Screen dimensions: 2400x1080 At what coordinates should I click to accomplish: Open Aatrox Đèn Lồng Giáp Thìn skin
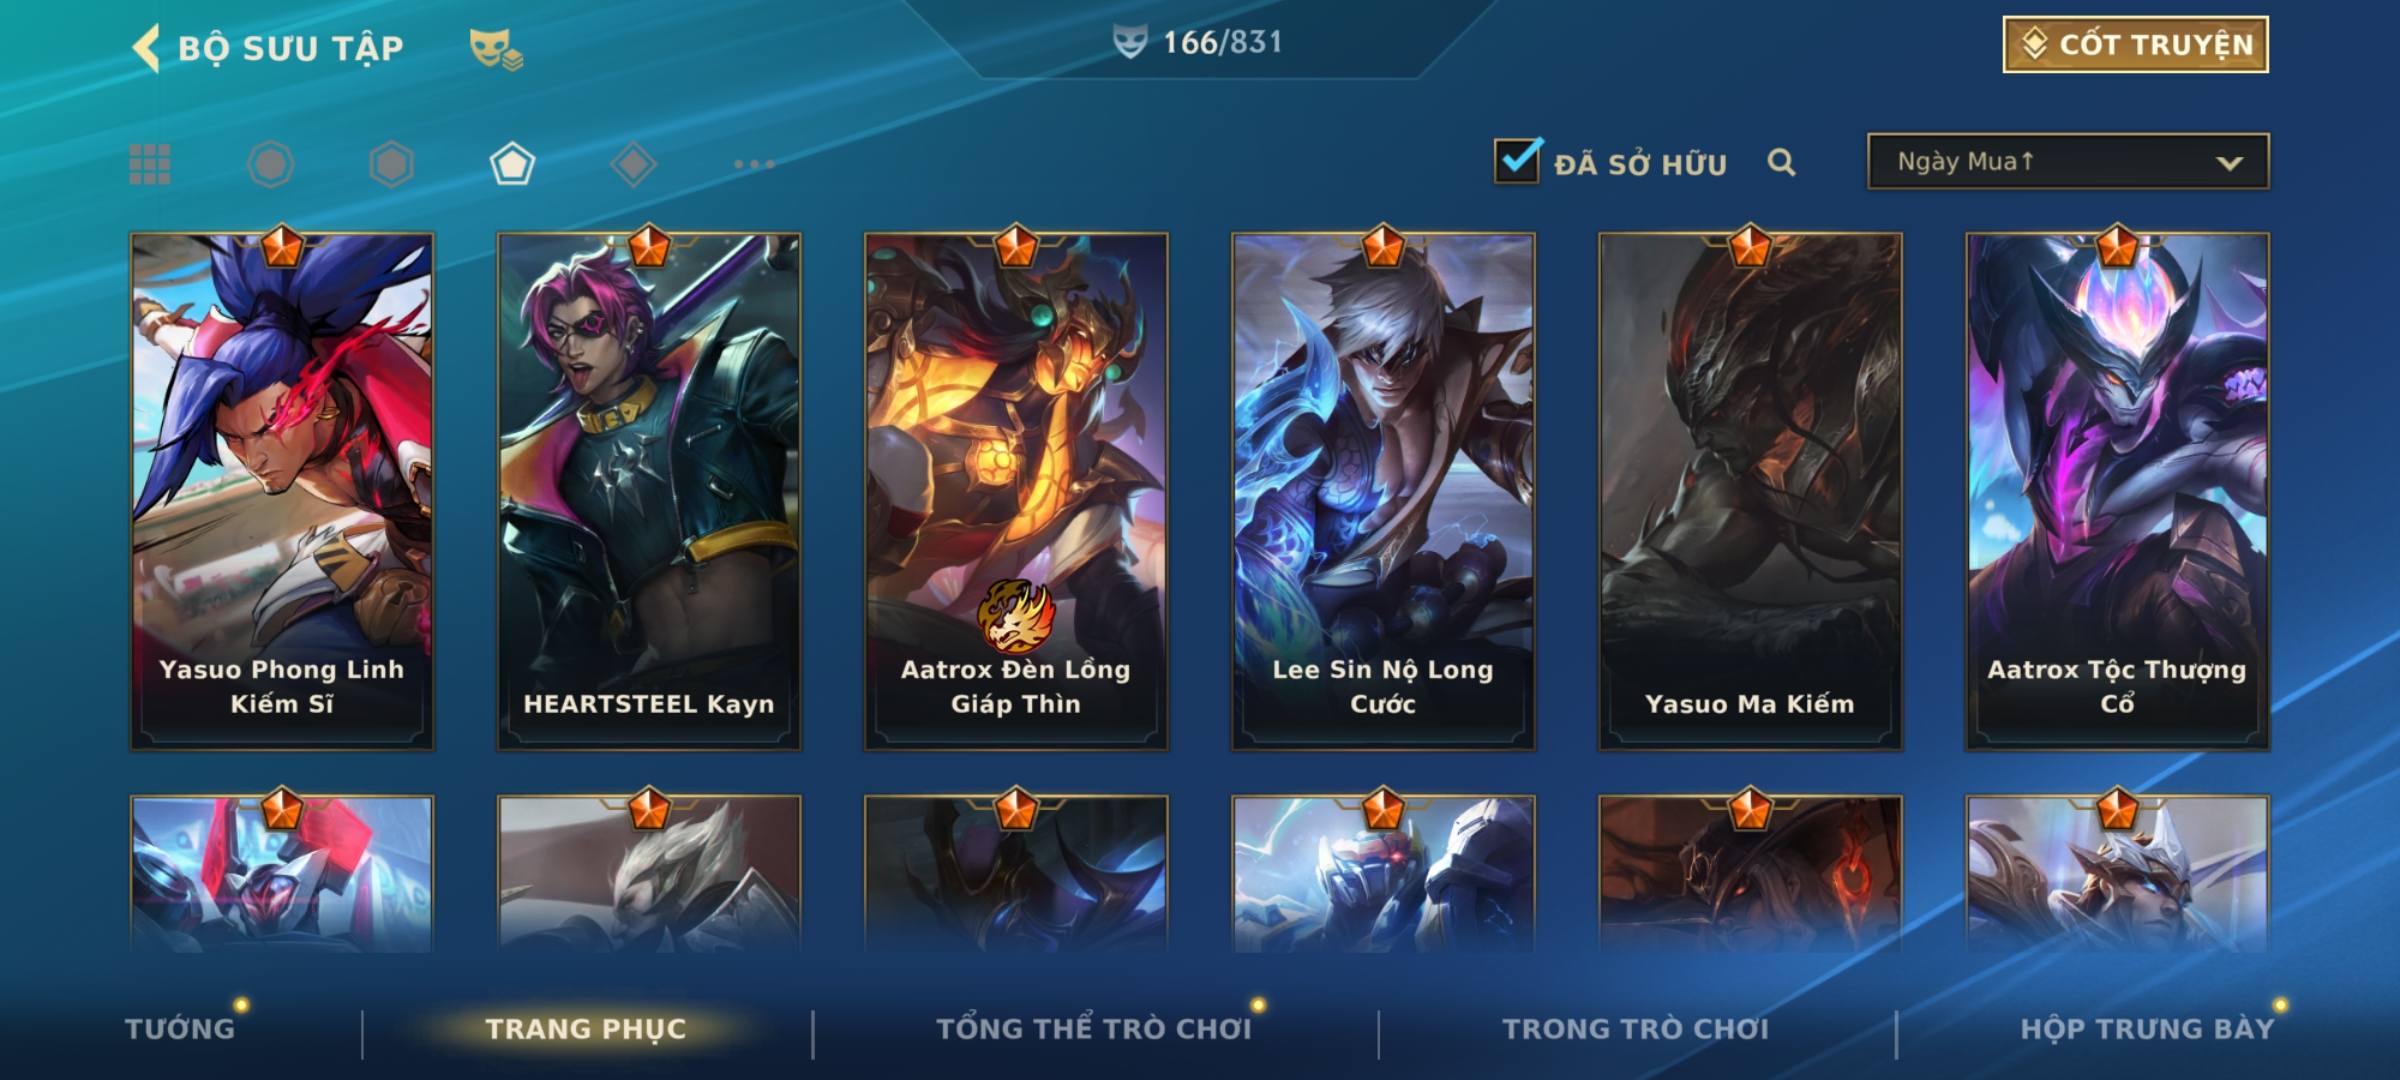click(x=1016, y=491)
